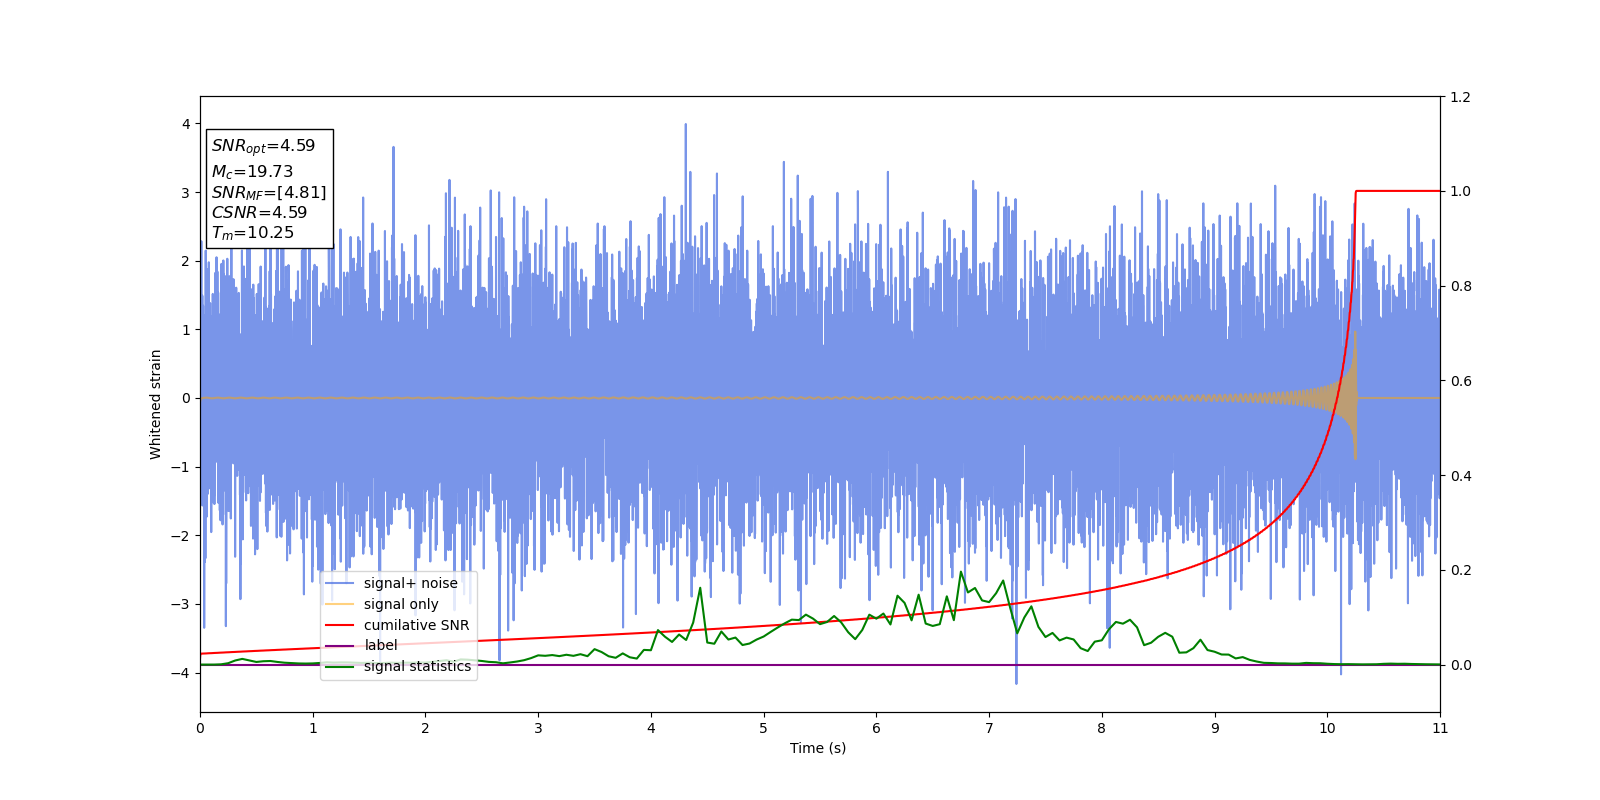Click the left y-axis tick label 4
The height and width of the screenshot is (800, 1600).
[186, 124]
